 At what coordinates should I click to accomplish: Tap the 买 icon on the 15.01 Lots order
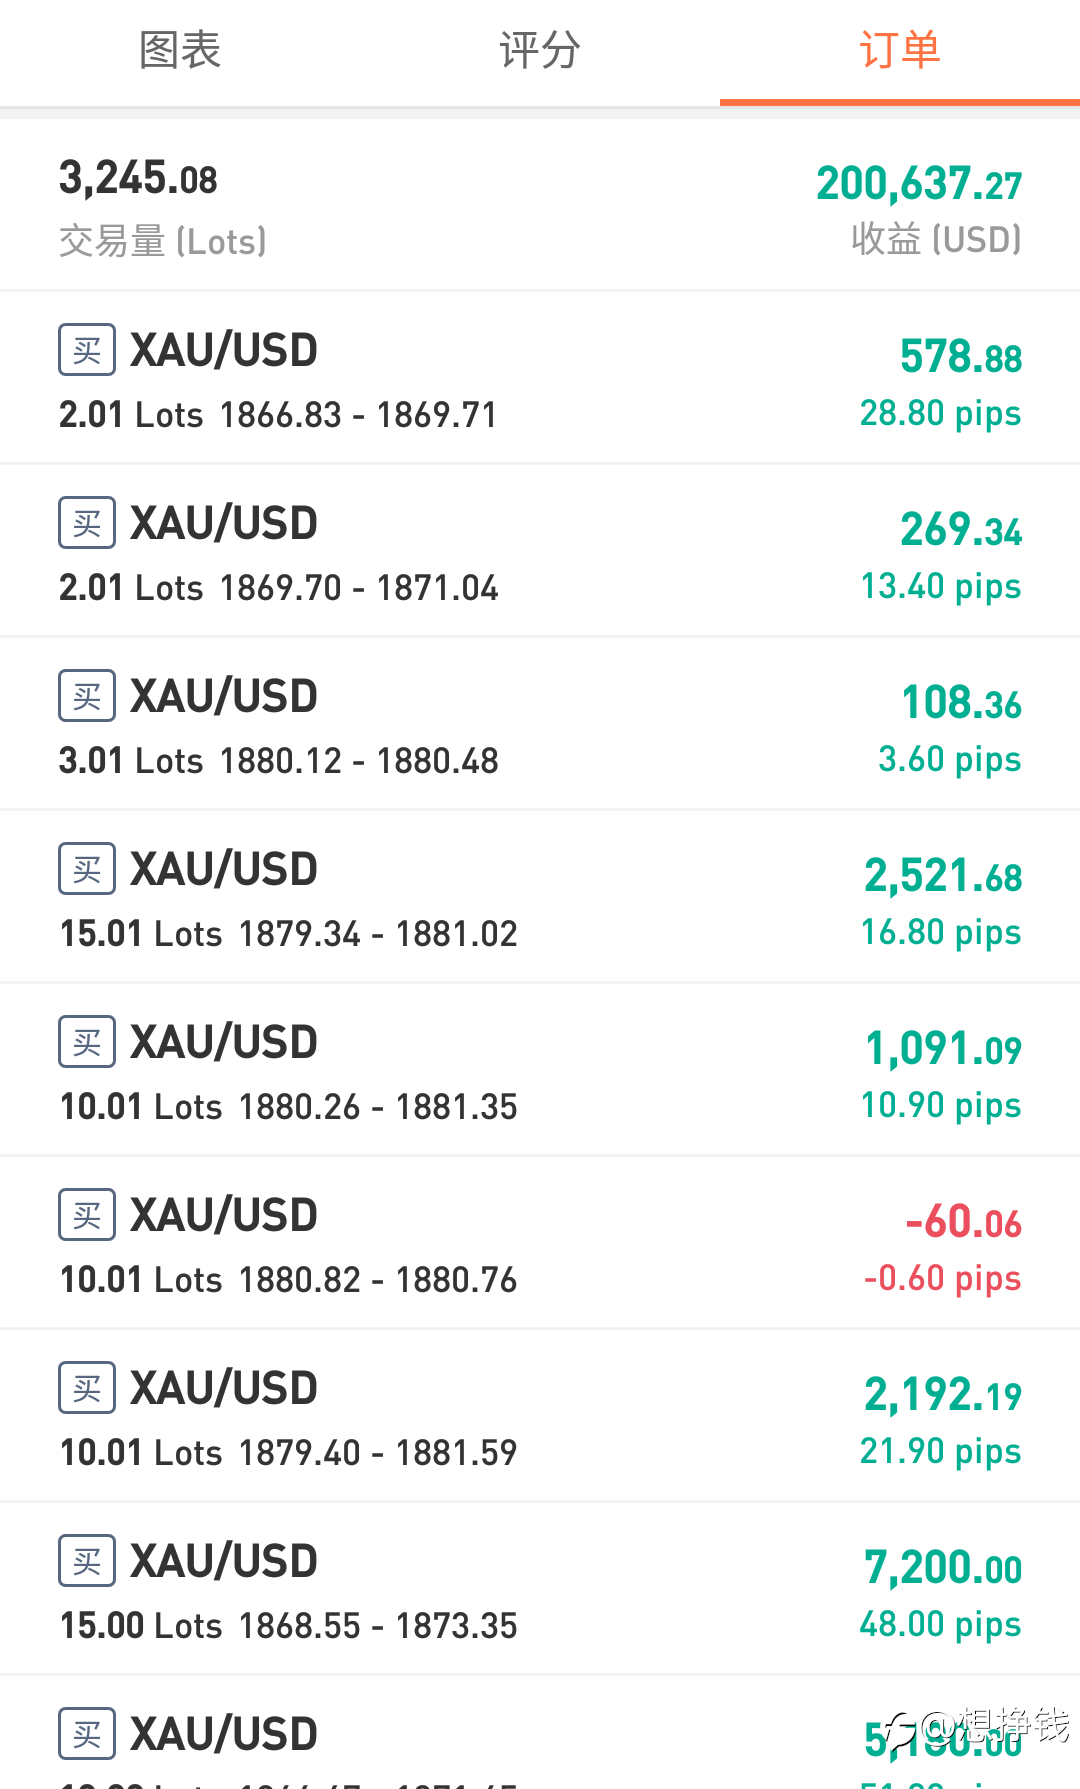(87, 869)
